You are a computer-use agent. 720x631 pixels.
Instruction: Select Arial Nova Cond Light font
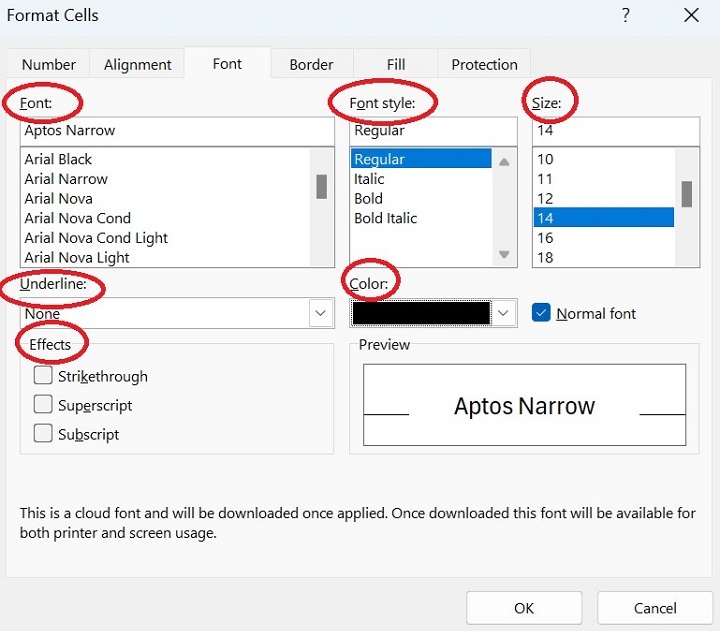click(x=97, y=238)
